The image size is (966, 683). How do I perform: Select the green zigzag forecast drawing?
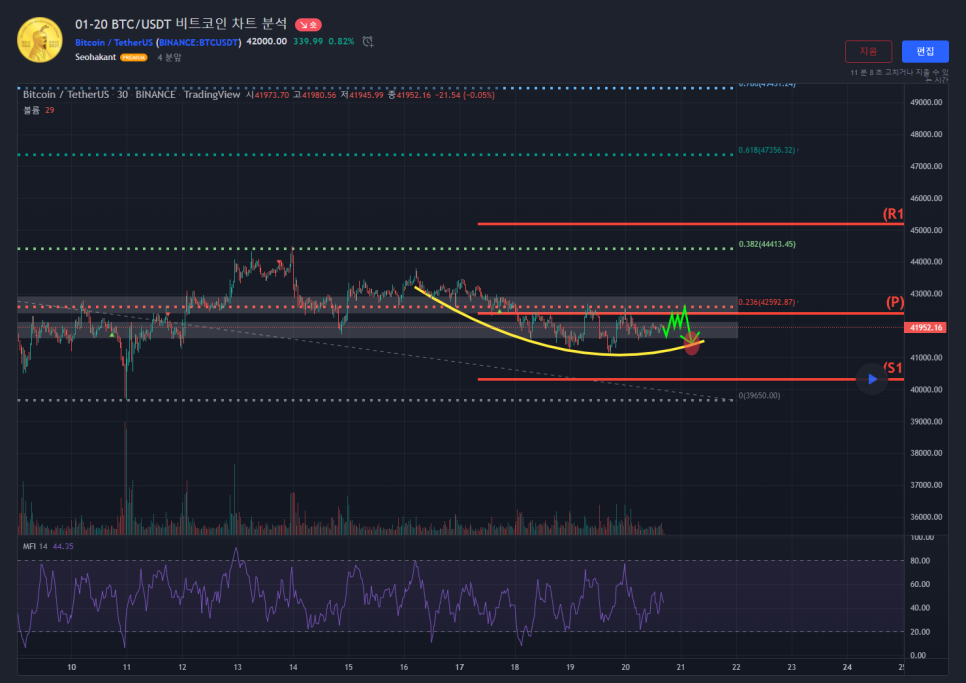(x=675, y=322)
